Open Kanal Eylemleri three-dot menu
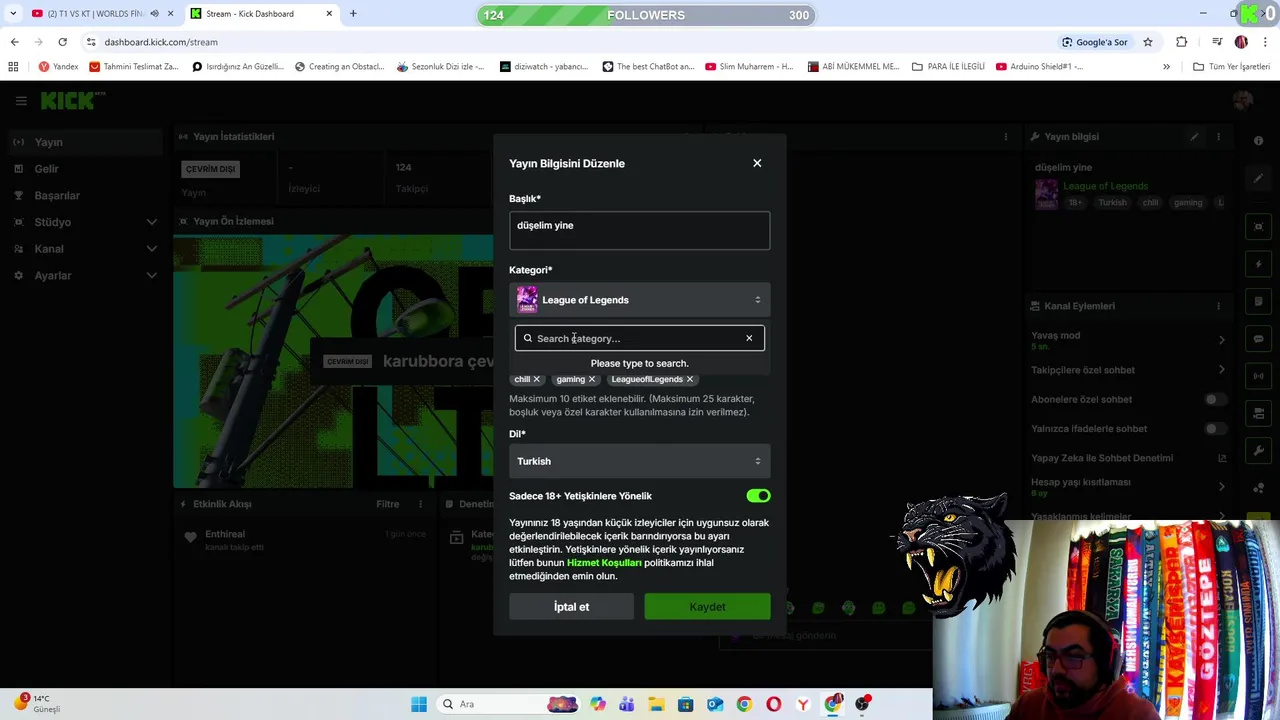 pos(1218,306)
